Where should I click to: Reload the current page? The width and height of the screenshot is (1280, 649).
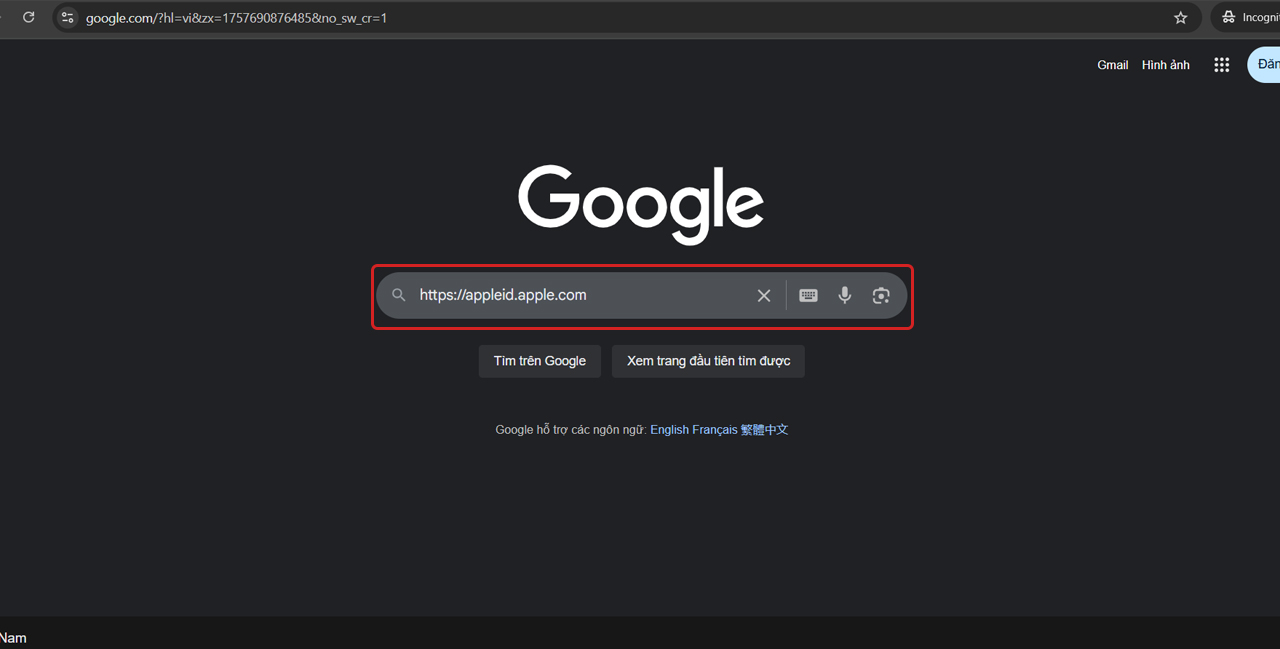29,17
